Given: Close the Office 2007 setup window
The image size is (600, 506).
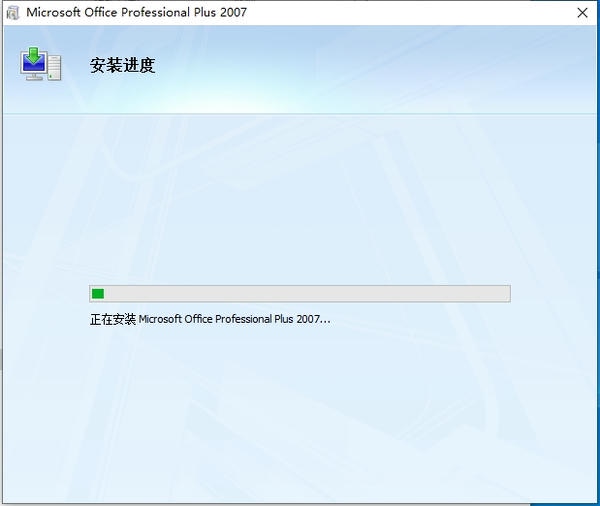Looking at the screenshot, I should click(582, 13).
